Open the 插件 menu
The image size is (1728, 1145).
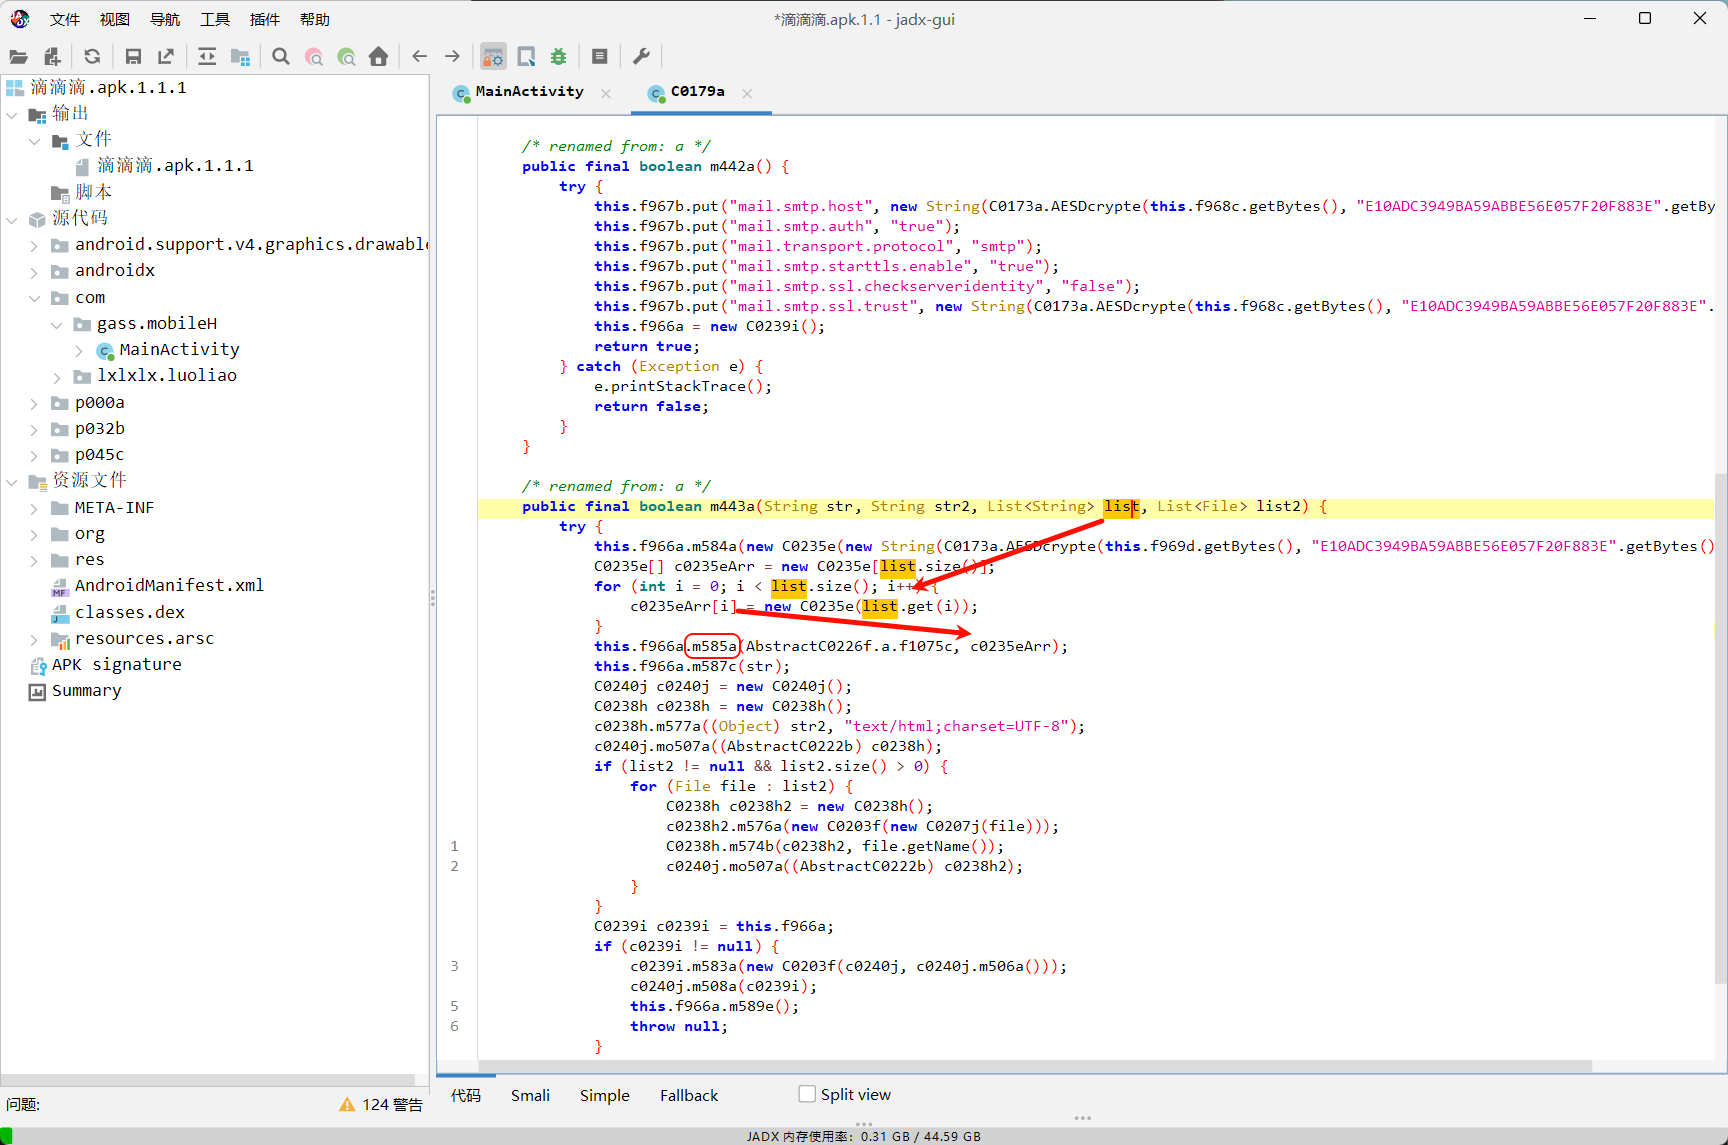[265, 19]
